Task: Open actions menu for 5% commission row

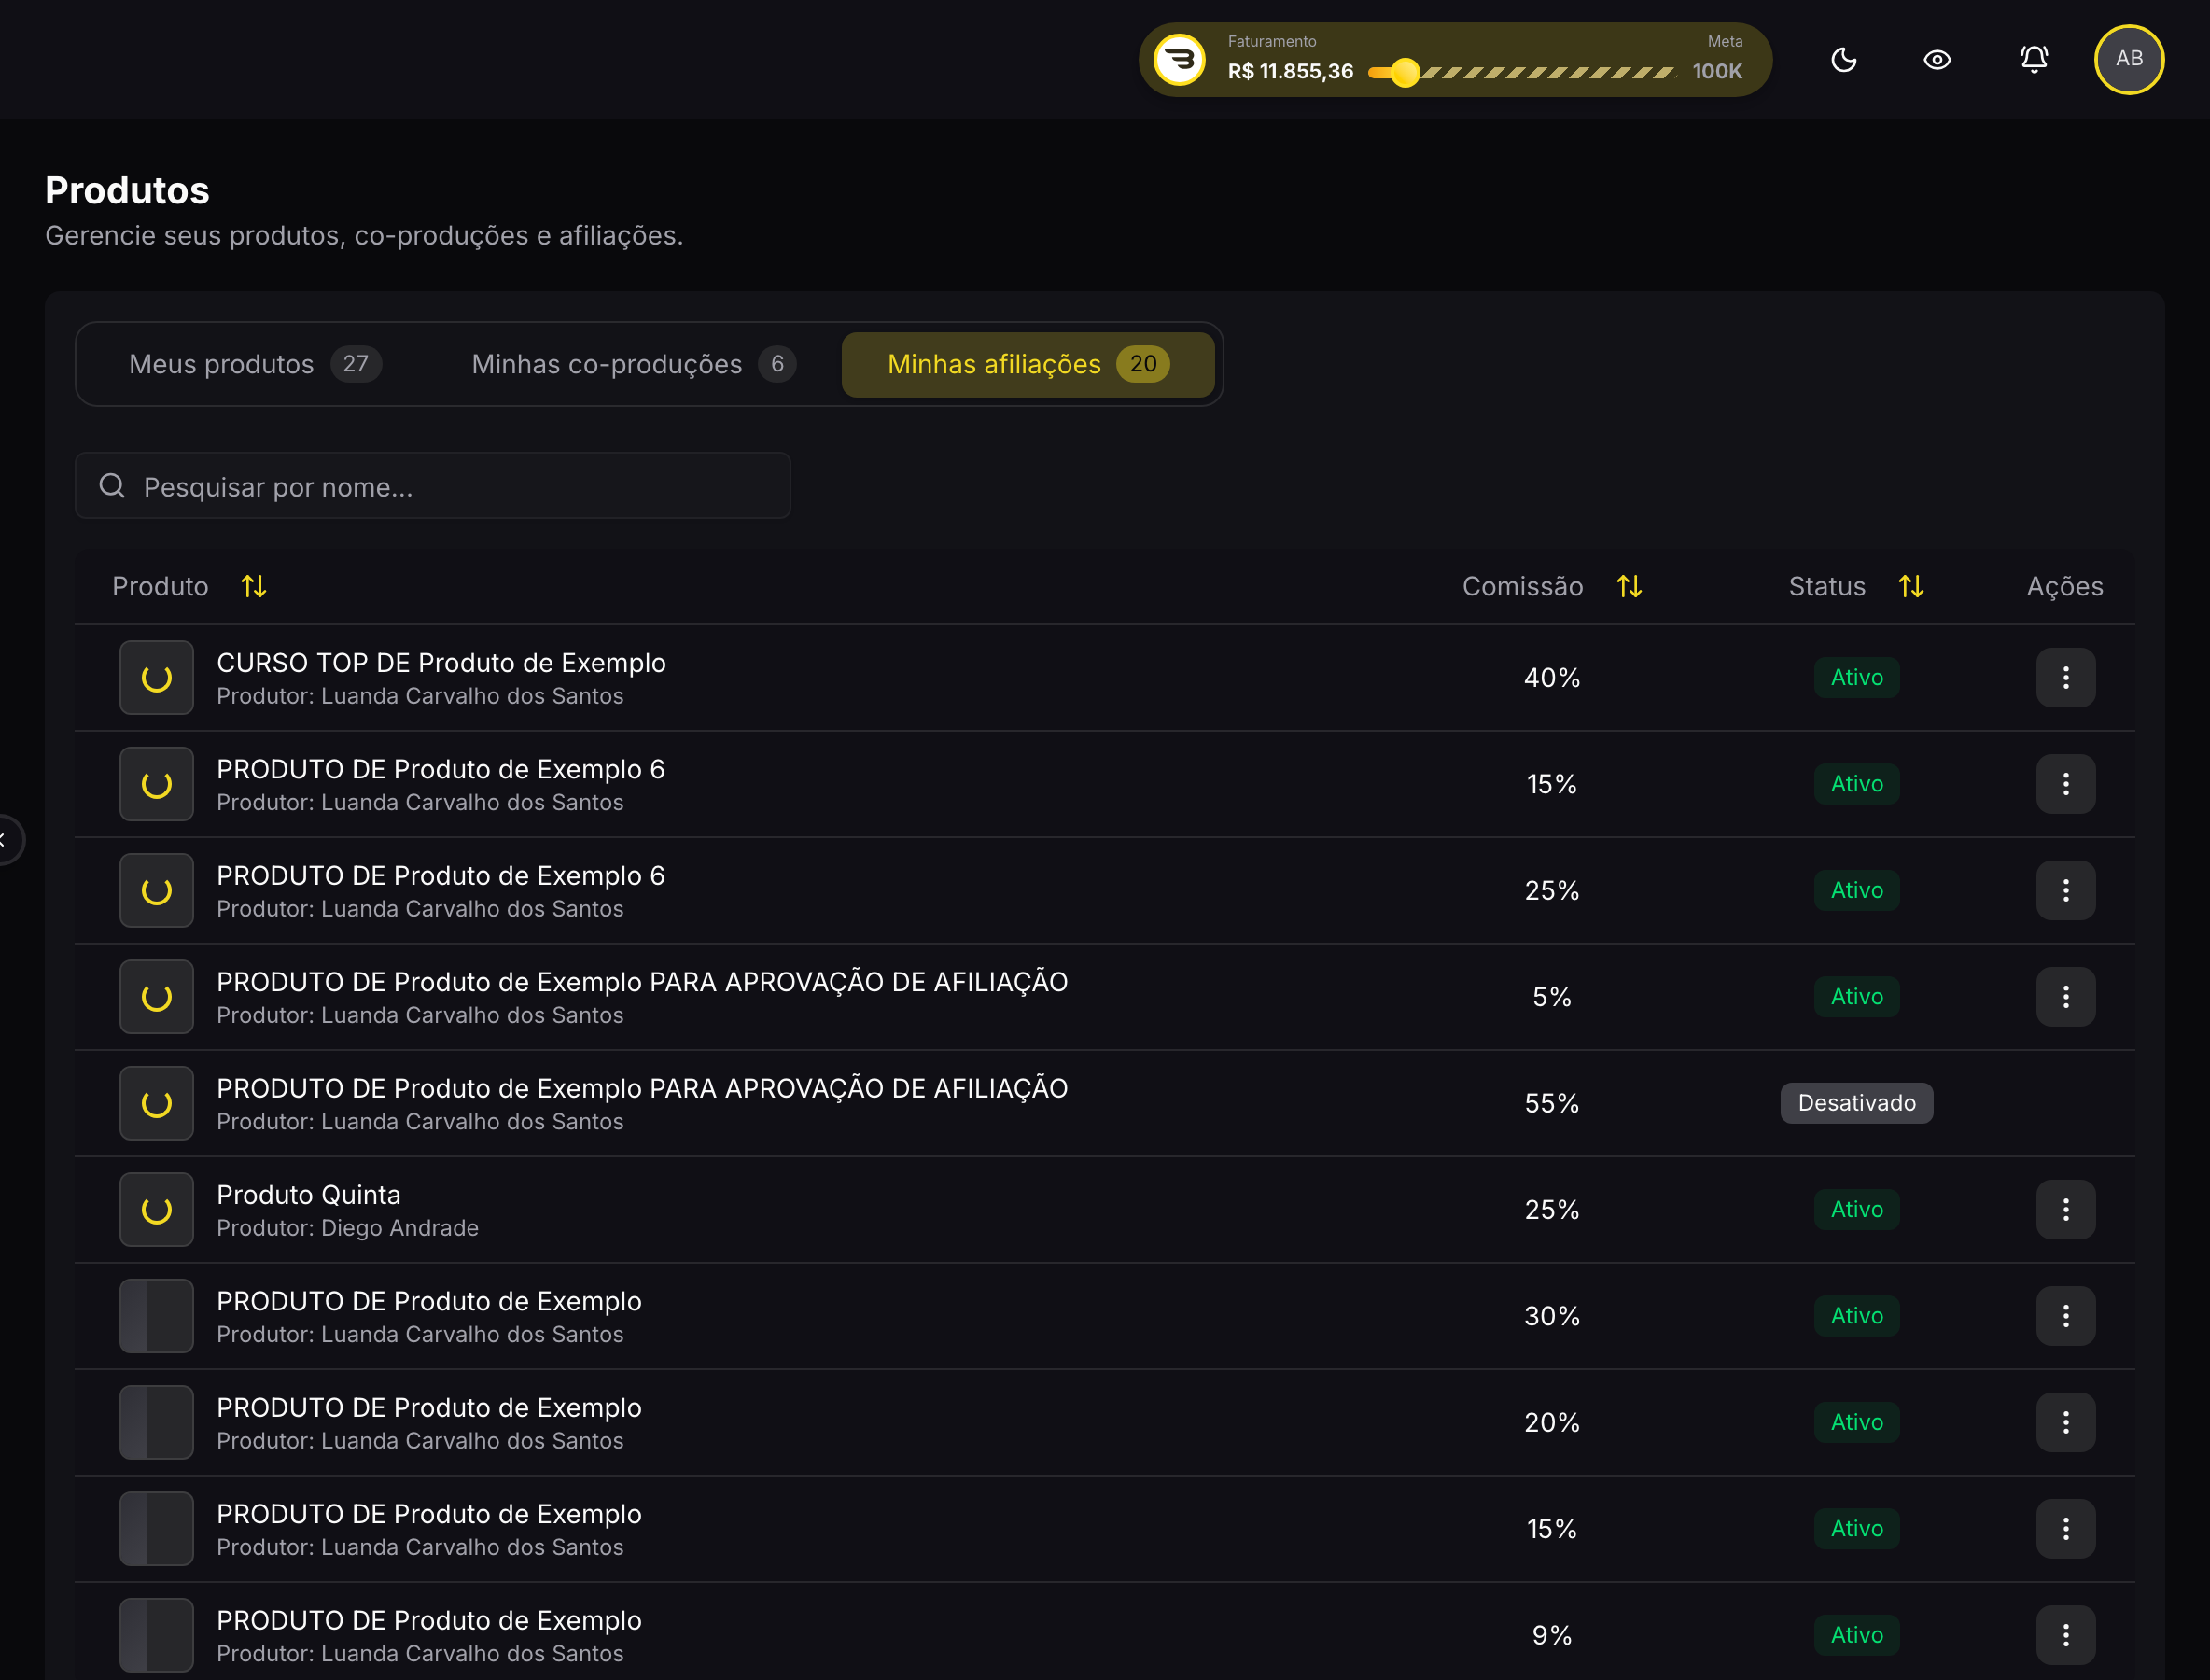Action: coord(2065,997)
